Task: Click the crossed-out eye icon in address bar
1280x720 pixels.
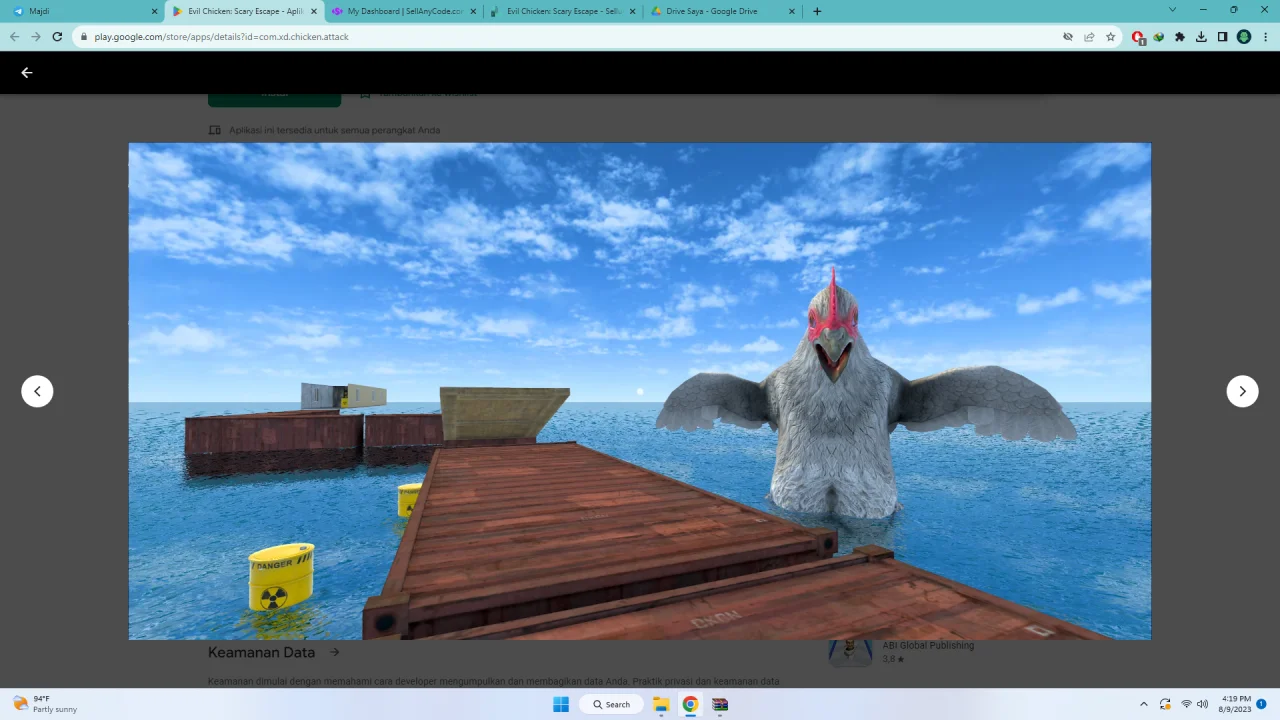Action: click(1068, 37)
